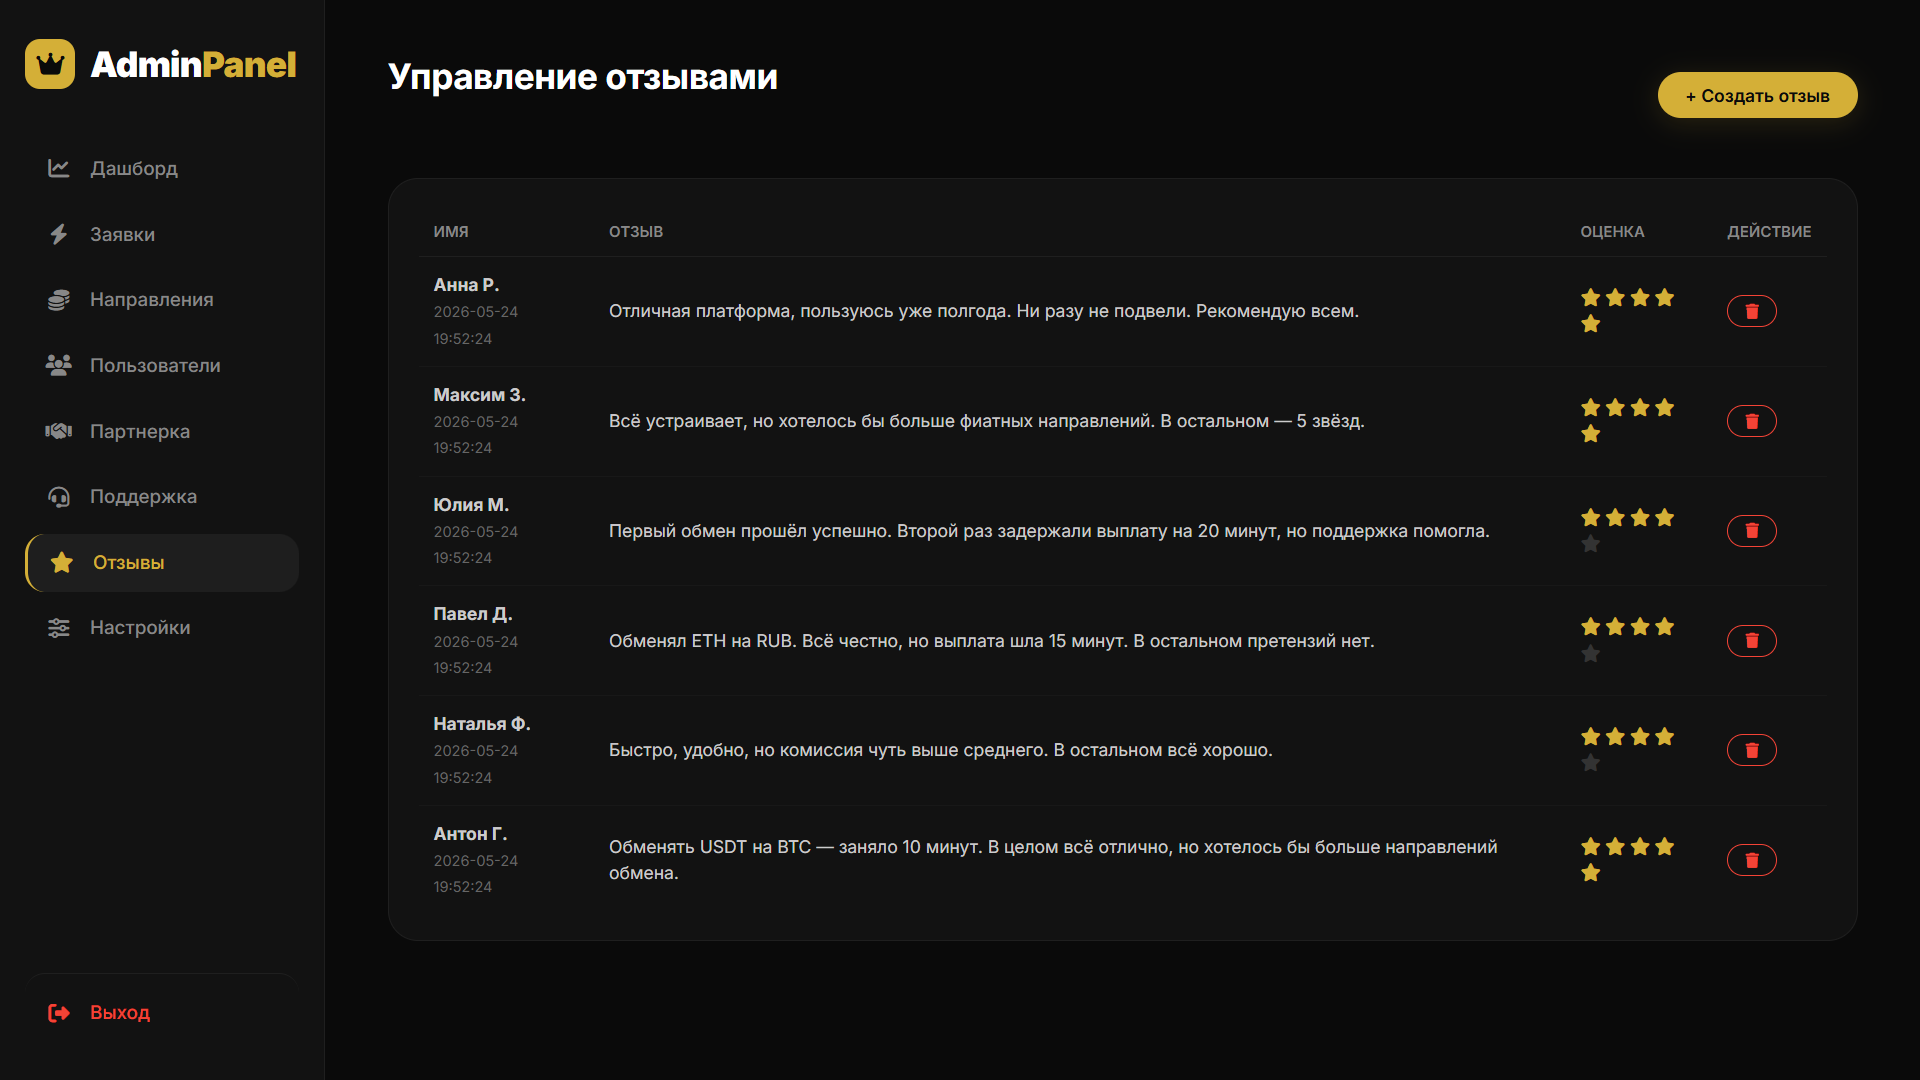Click the + Создать отзыв button
This screenshot has width=1920, height=1080.
click(1757, 95)
